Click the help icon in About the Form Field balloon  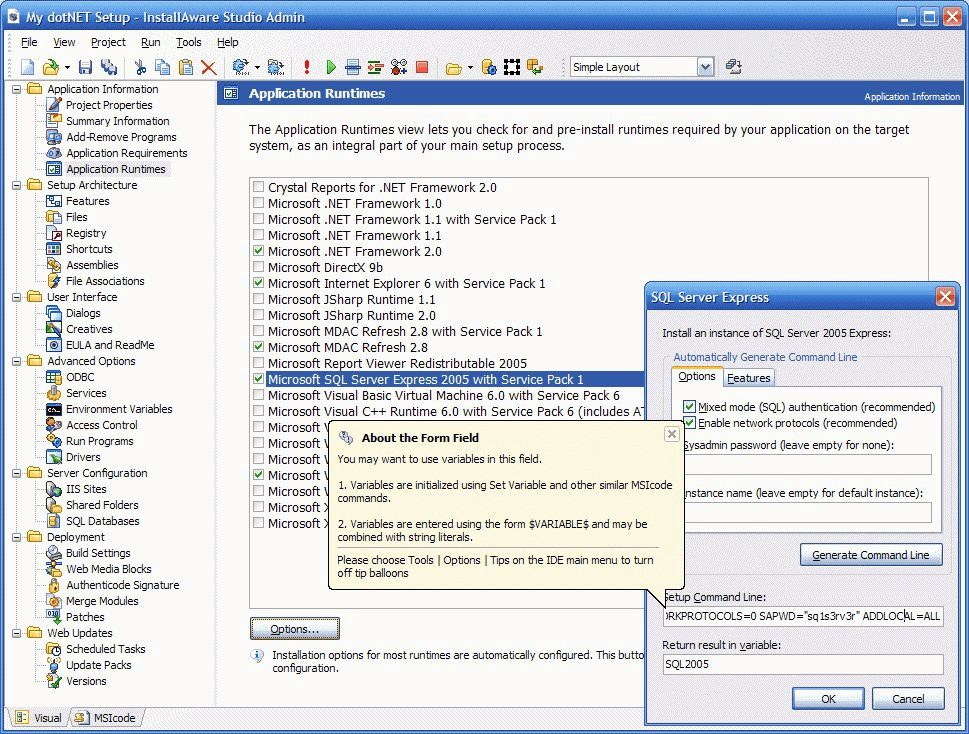[x=346, y=437]
